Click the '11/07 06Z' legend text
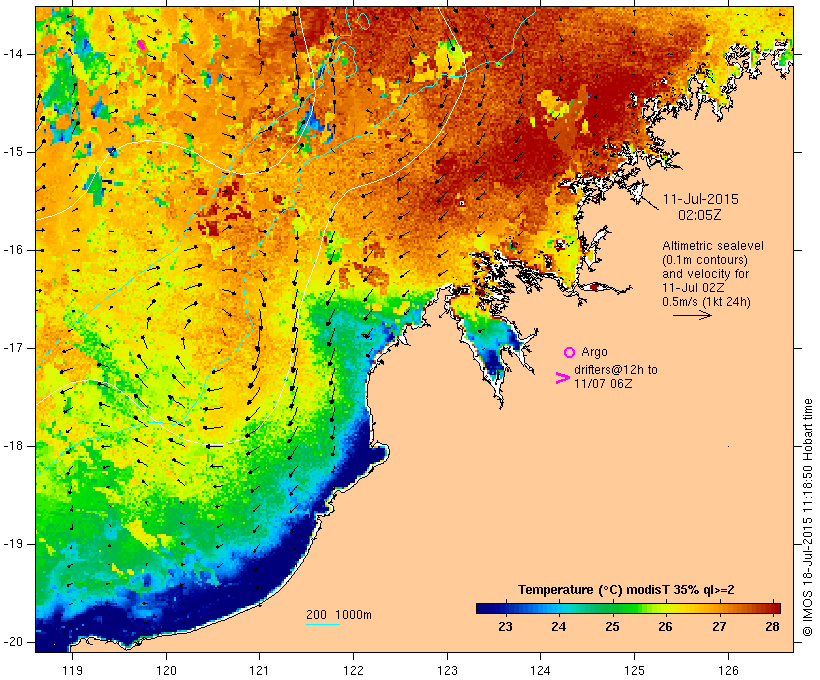The height and width of the screenshot is (680, 820). coord(603,383)
